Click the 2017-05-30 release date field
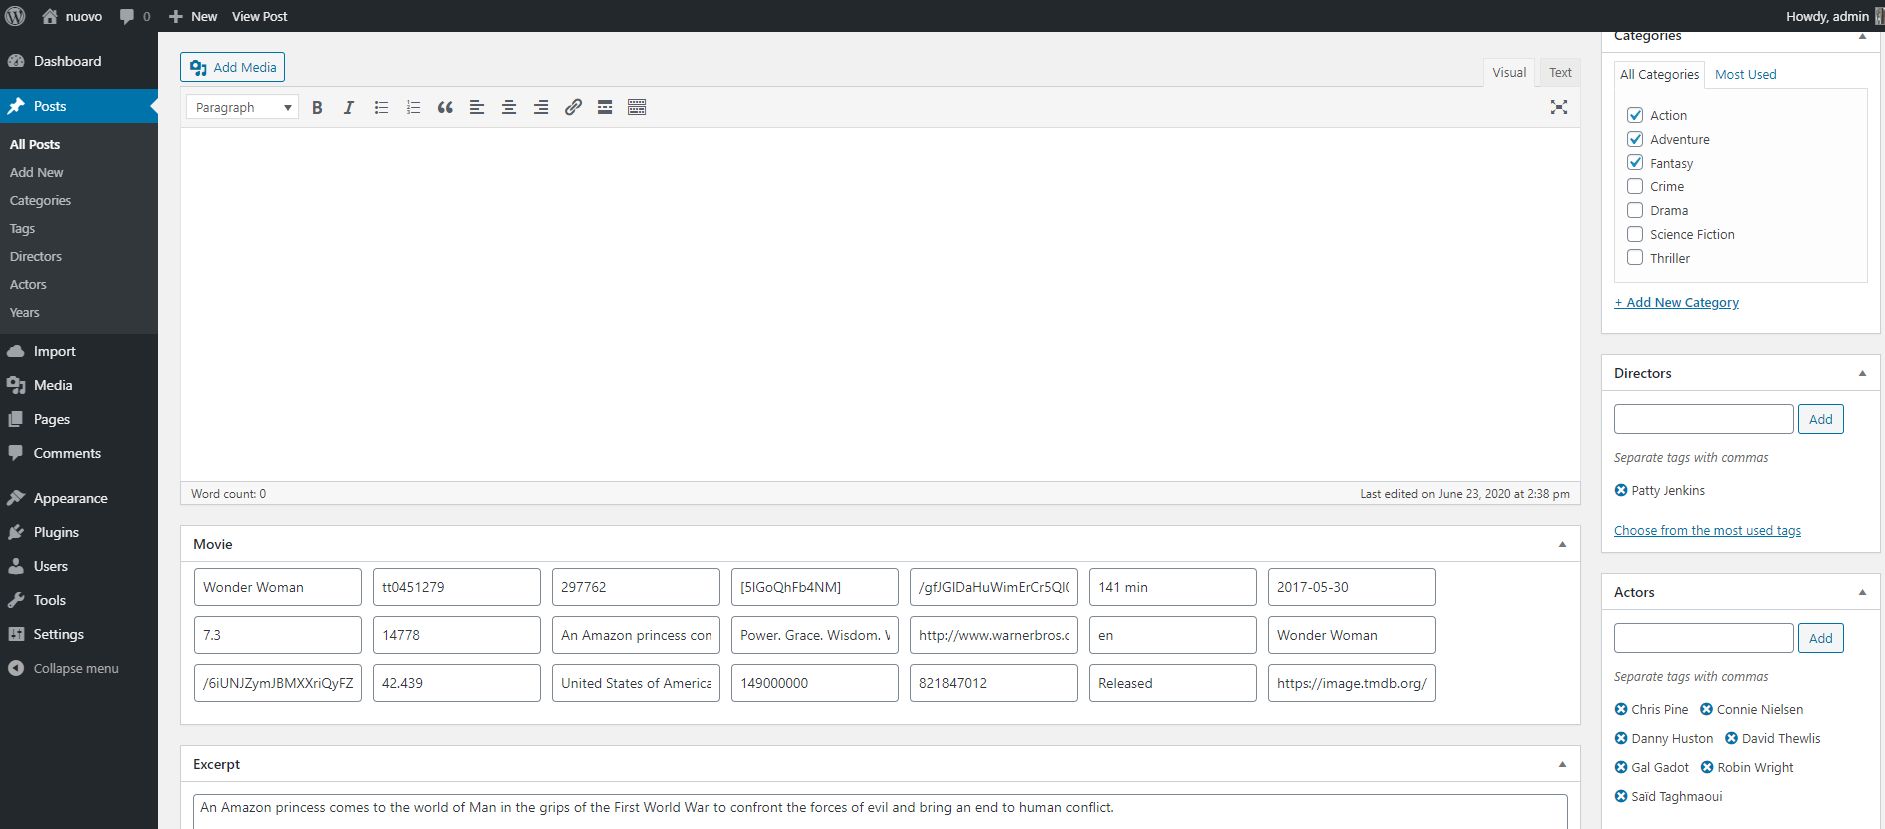Viewport: 1885px width, 829px height. pyautogui.click(x=1351, y=587)
